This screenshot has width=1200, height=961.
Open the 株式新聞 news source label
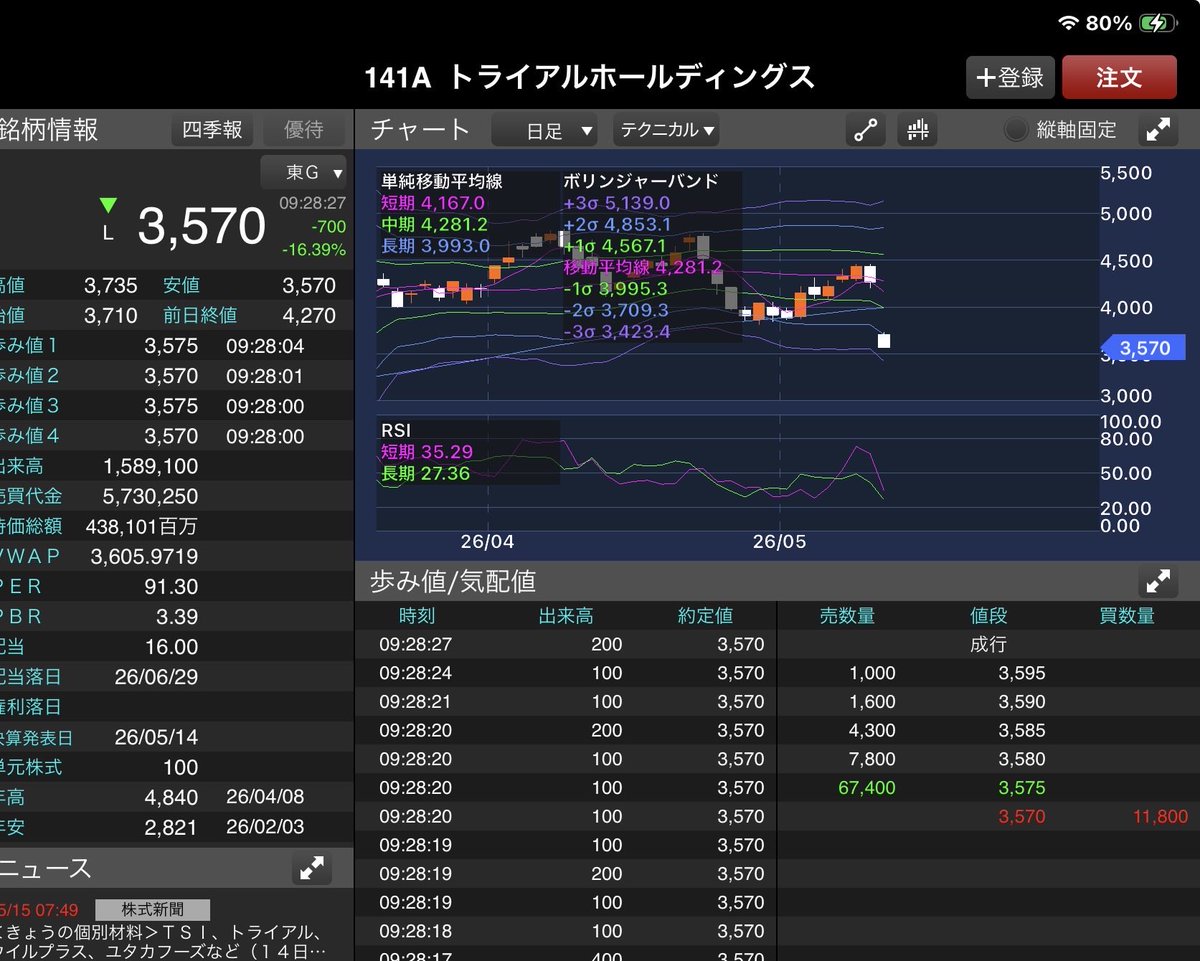pos(153,910)
